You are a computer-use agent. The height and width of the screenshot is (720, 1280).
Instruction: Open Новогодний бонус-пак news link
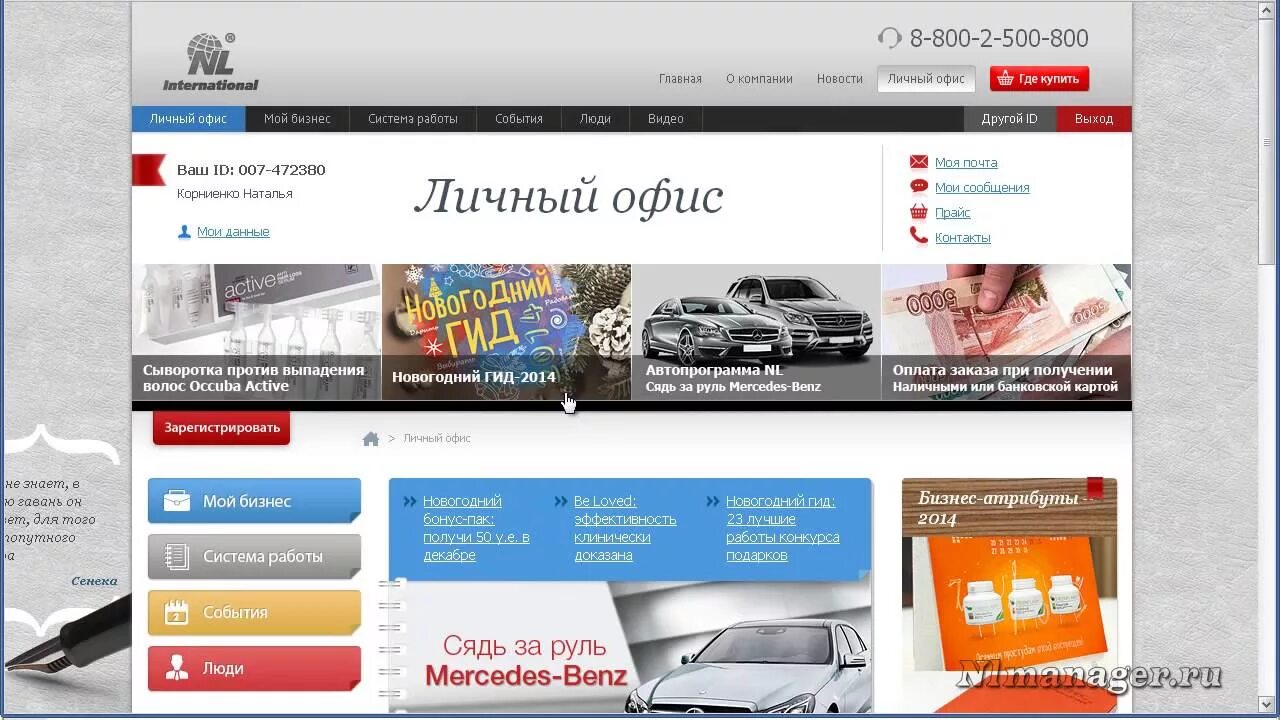pyautogui.click(x=476, y=528)
